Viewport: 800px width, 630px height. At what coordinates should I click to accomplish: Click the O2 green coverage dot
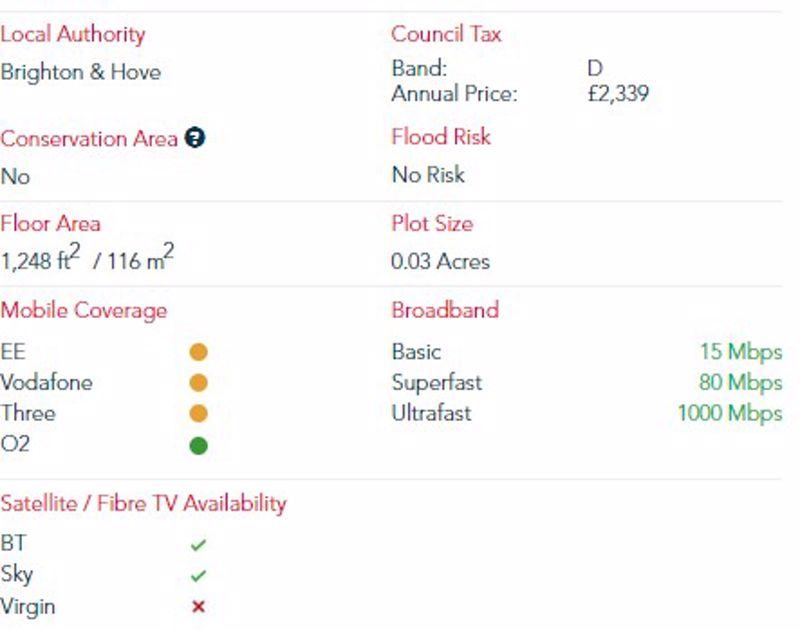click(198, 446)
